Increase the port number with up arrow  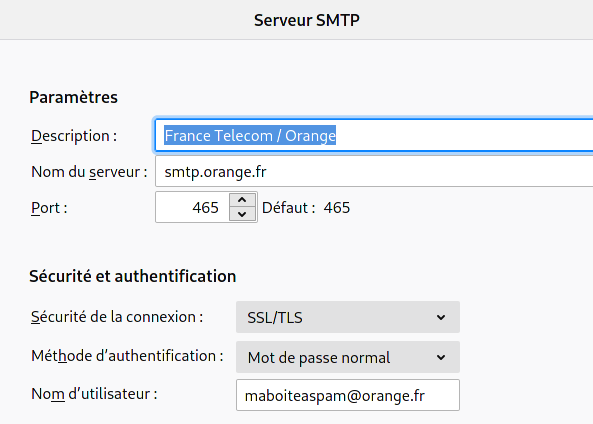(x=242, y=200)
